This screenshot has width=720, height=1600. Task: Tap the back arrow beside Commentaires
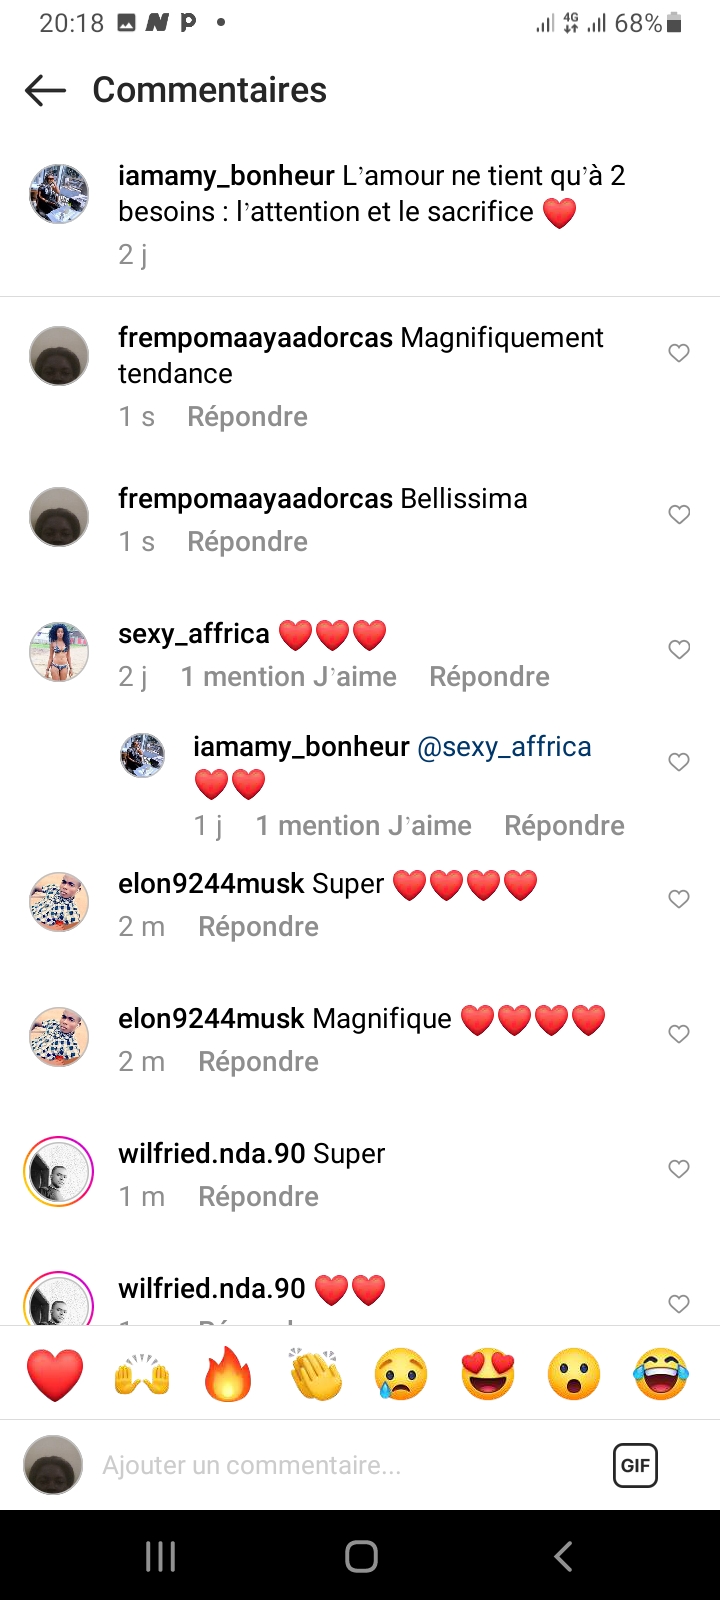[45, 90]
